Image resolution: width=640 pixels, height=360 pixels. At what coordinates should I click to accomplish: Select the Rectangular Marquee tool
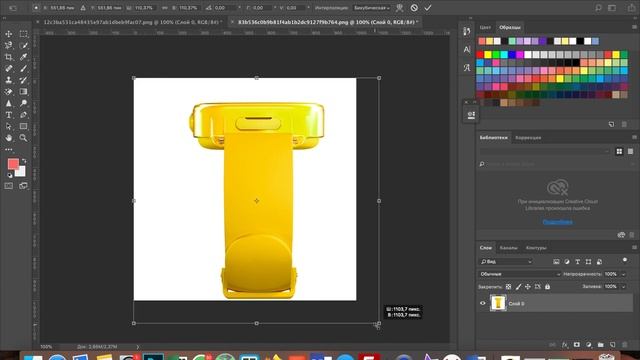[x=24, y=34]
